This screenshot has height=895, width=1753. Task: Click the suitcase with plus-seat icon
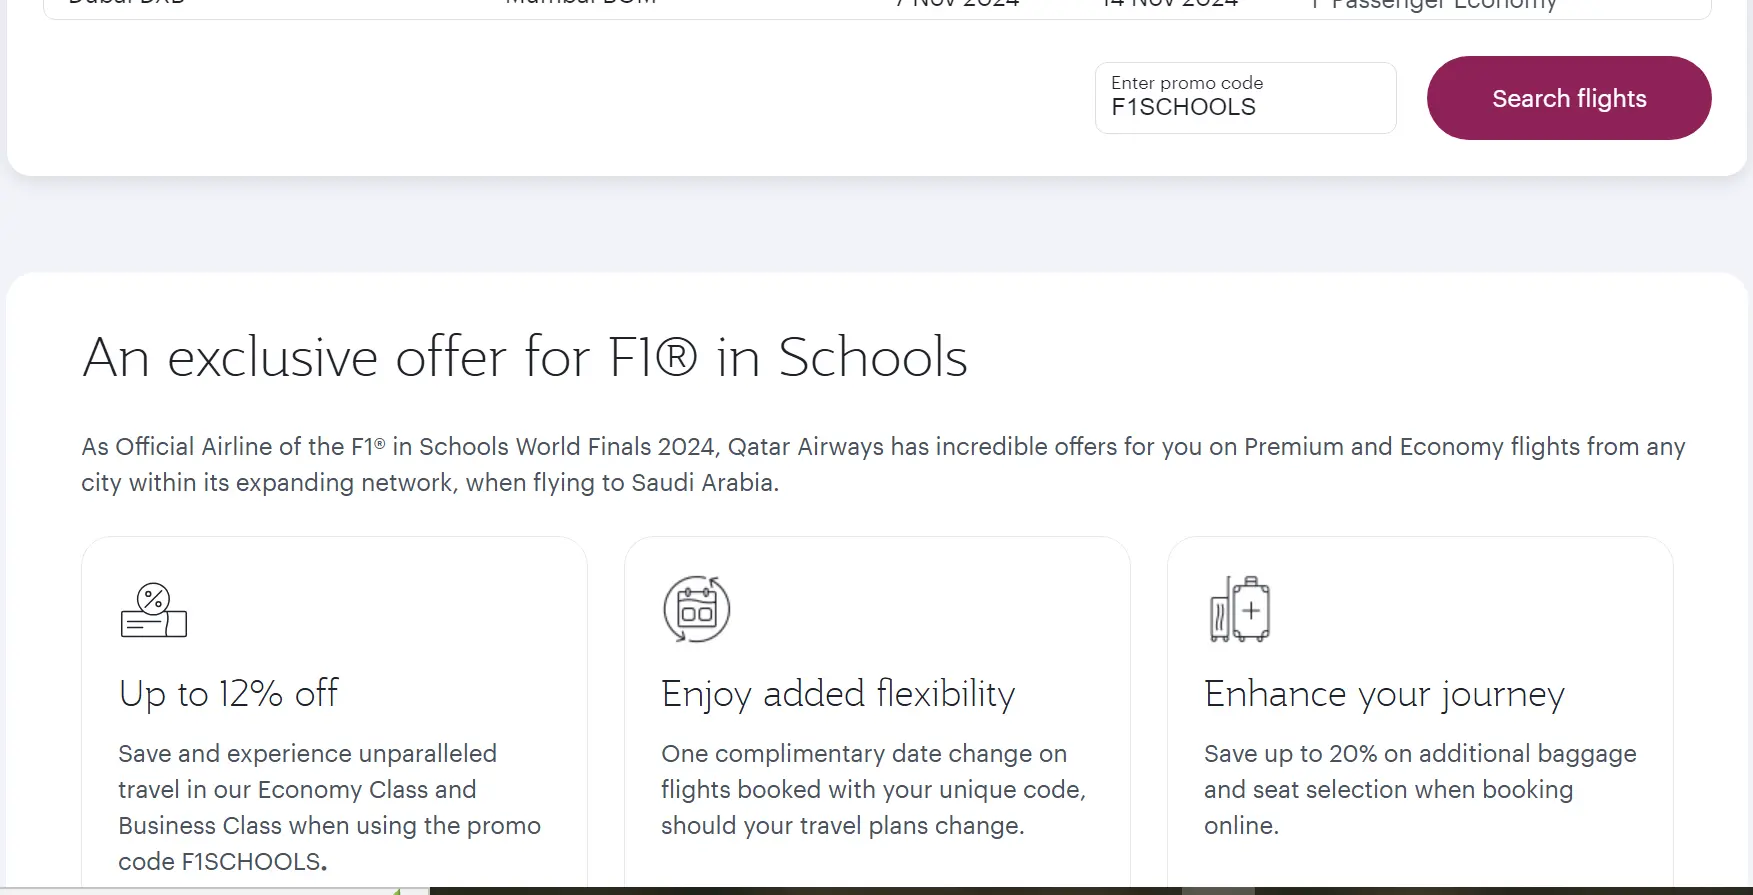(x=1240, y=608)
